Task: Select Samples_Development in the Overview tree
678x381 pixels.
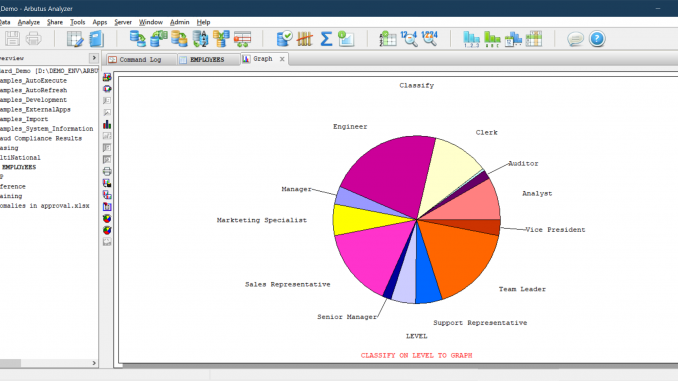Action: [x=33, y=100]
